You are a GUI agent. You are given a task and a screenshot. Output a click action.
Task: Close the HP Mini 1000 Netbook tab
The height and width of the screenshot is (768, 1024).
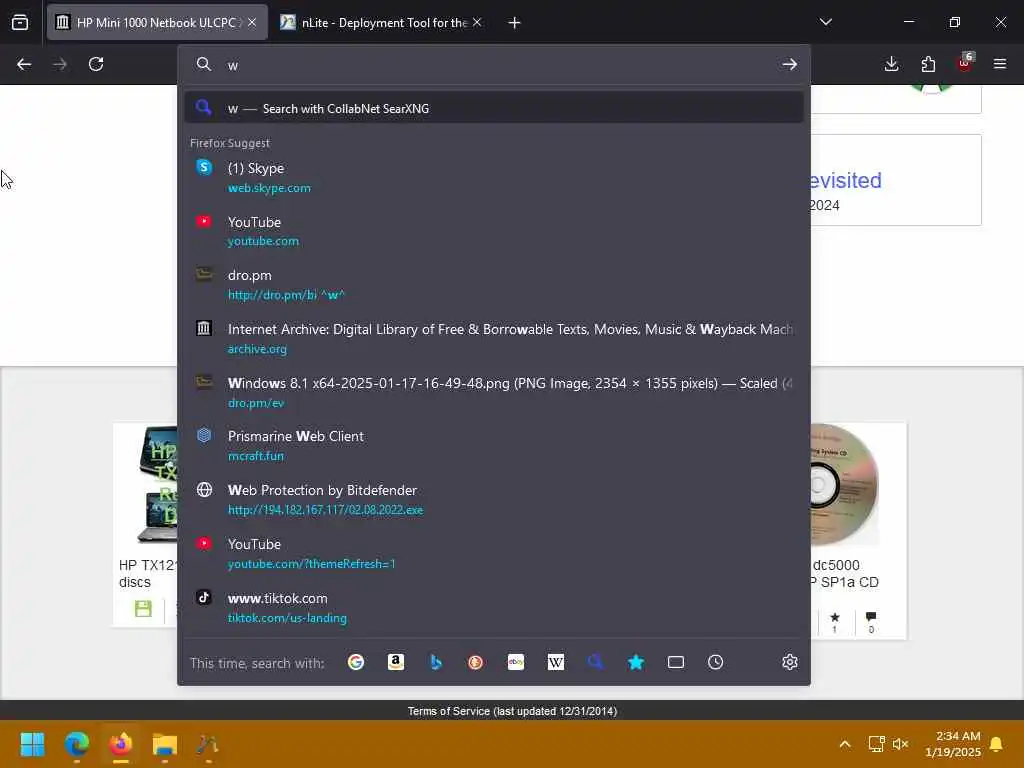(252, 22)
